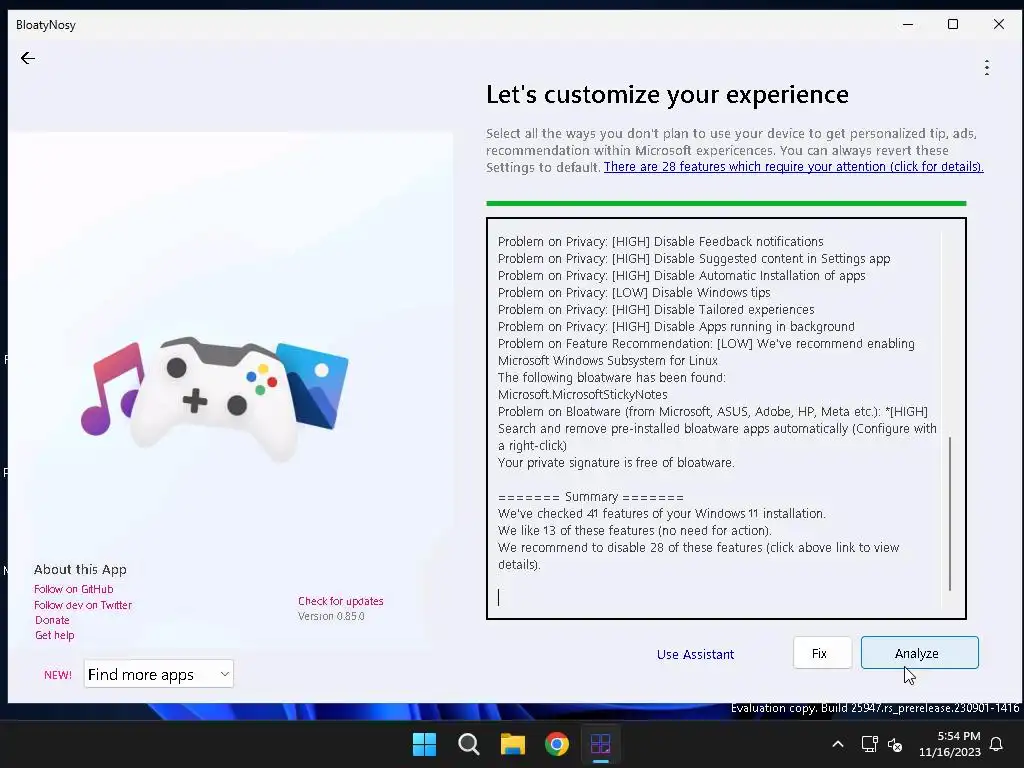Click inside the analysis results text box

pyautogui.click(x=726, y=418)
